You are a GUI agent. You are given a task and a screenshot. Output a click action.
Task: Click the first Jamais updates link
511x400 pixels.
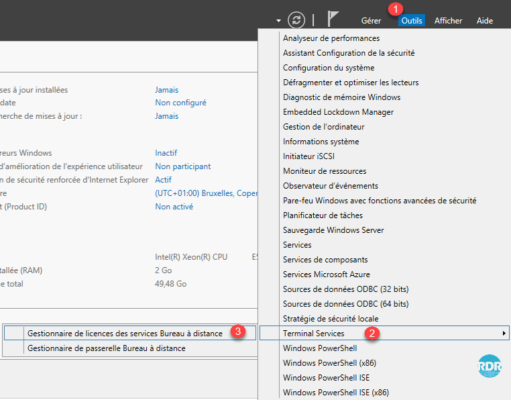(x=167, y=90)
